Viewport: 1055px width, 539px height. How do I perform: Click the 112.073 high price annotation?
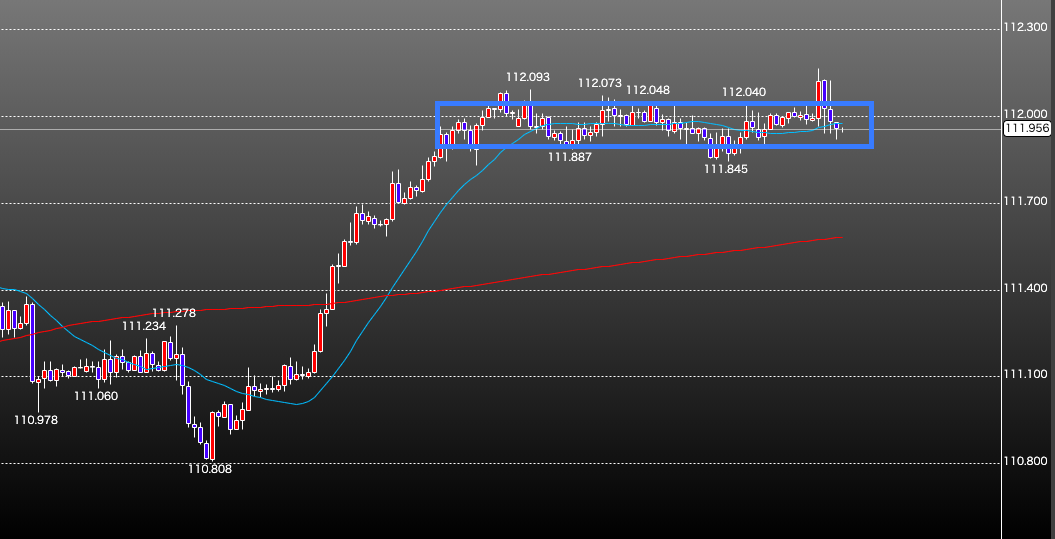[600, 83]
